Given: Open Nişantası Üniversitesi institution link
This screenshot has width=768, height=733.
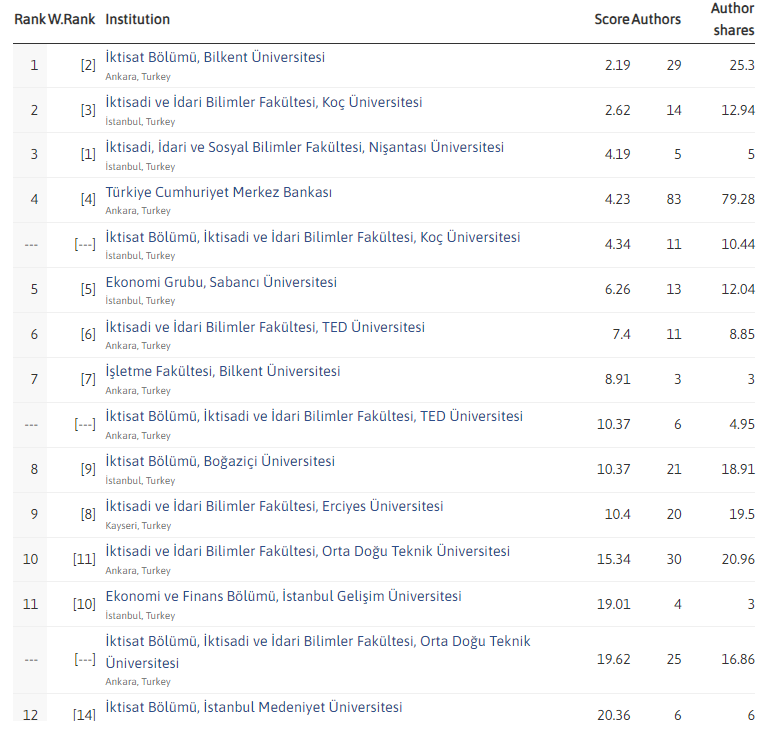Looking at the screenshot, I should [x=305, y=147].
